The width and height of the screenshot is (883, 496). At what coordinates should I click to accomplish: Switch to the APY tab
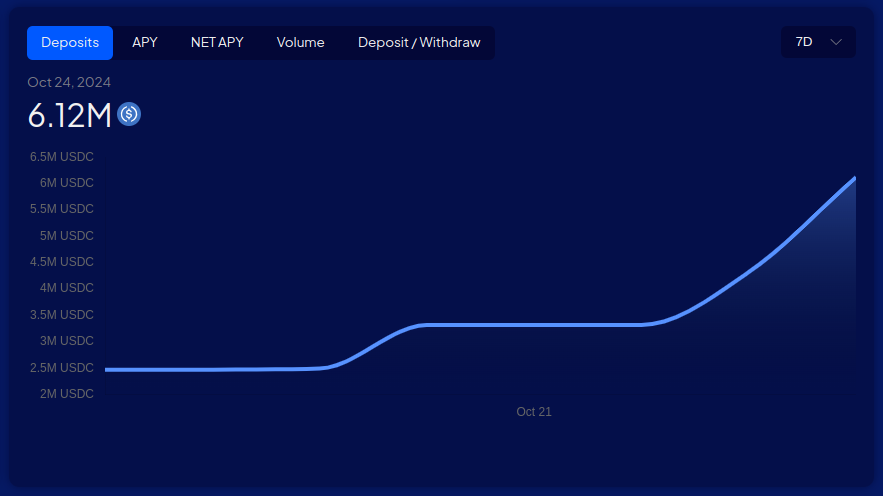[x=145, y=43]
